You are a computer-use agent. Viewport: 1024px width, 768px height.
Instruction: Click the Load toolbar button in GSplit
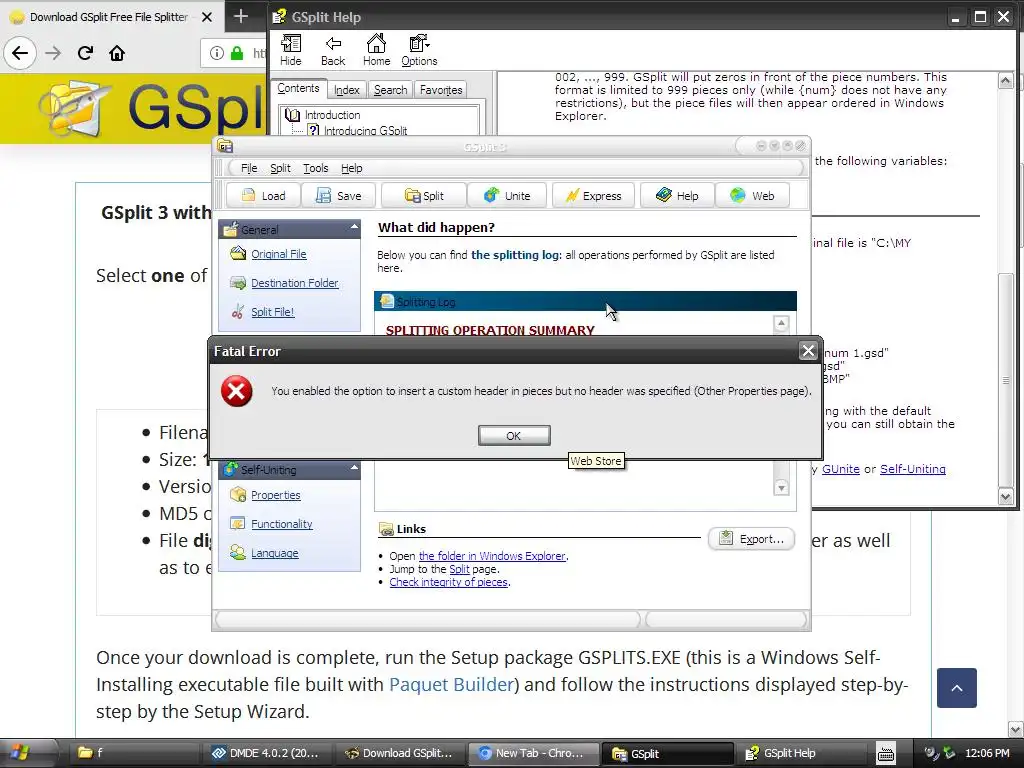[x=263, y=196]
